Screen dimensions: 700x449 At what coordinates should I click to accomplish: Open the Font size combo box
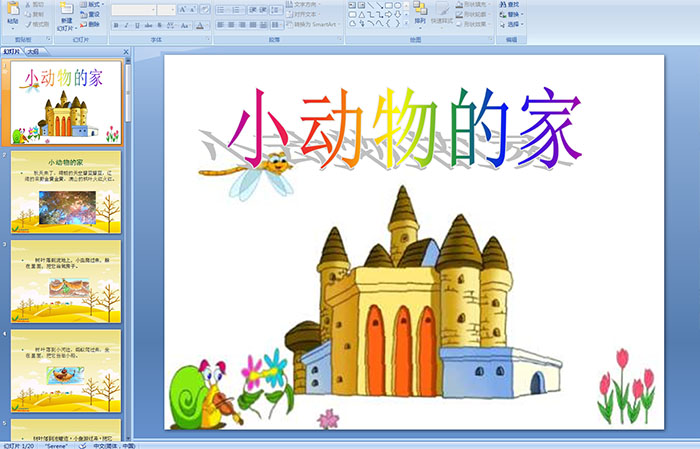167,10
